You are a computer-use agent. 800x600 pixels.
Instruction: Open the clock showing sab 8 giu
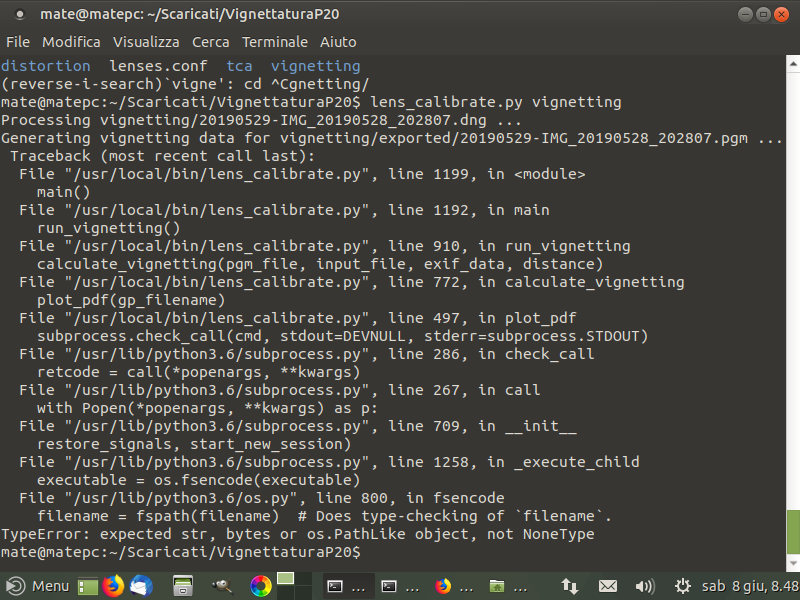pyautogui.click(x=750, y=586)
